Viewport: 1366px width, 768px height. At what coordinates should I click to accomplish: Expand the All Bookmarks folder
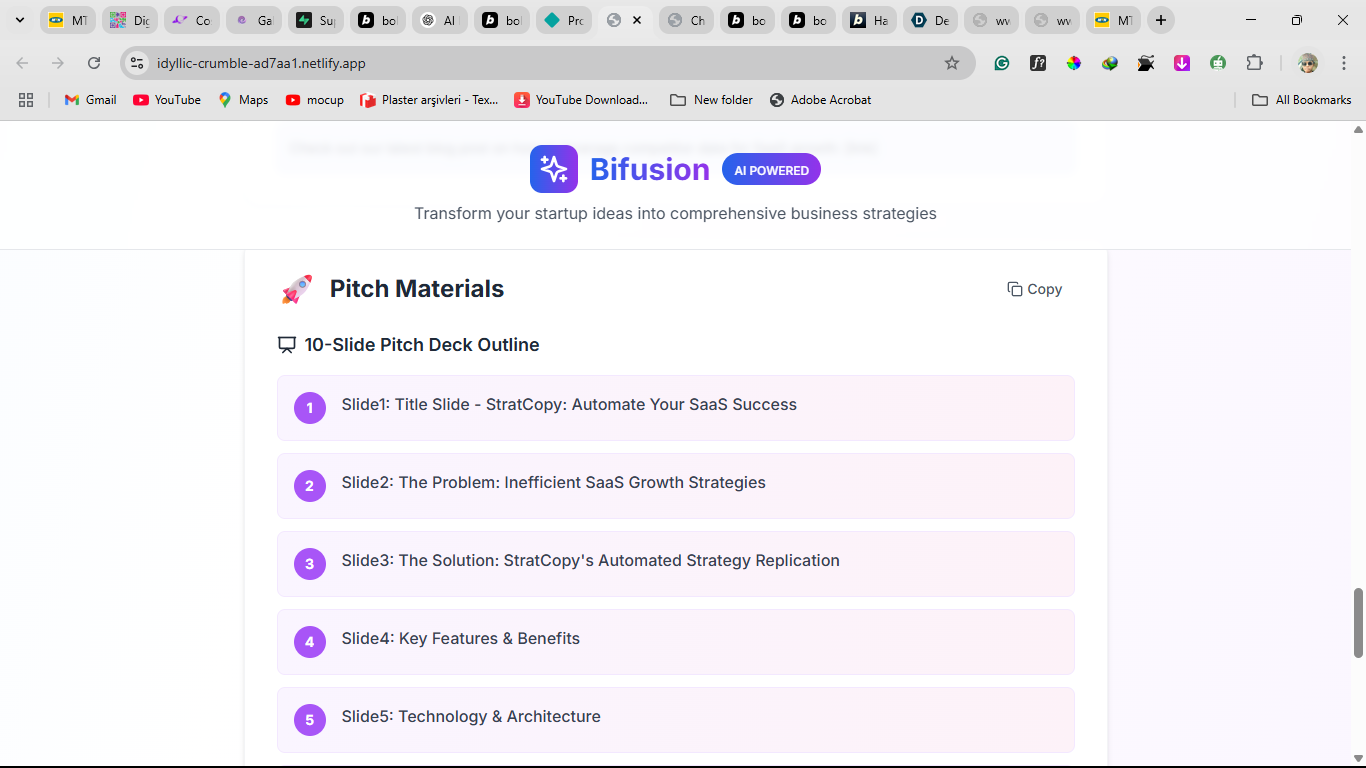pos(1302,100)
